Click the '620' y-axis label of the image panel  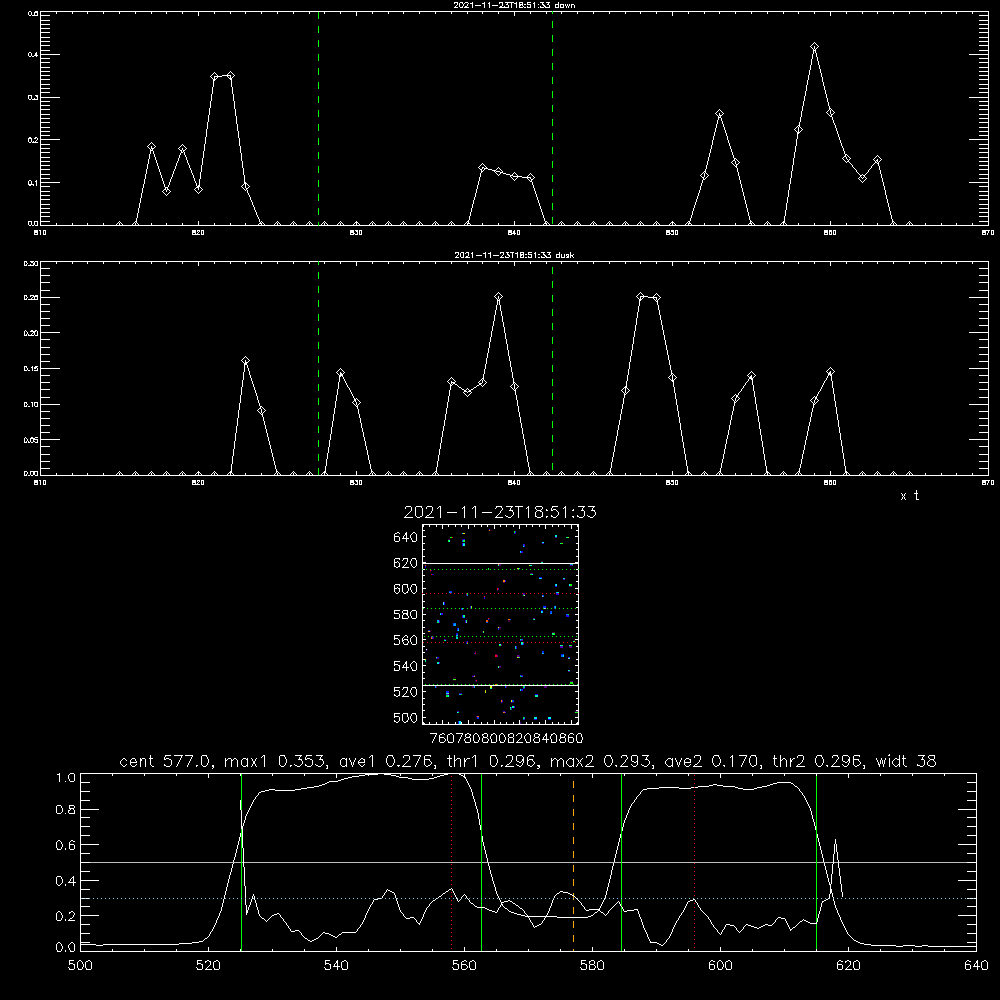point(406,563)
